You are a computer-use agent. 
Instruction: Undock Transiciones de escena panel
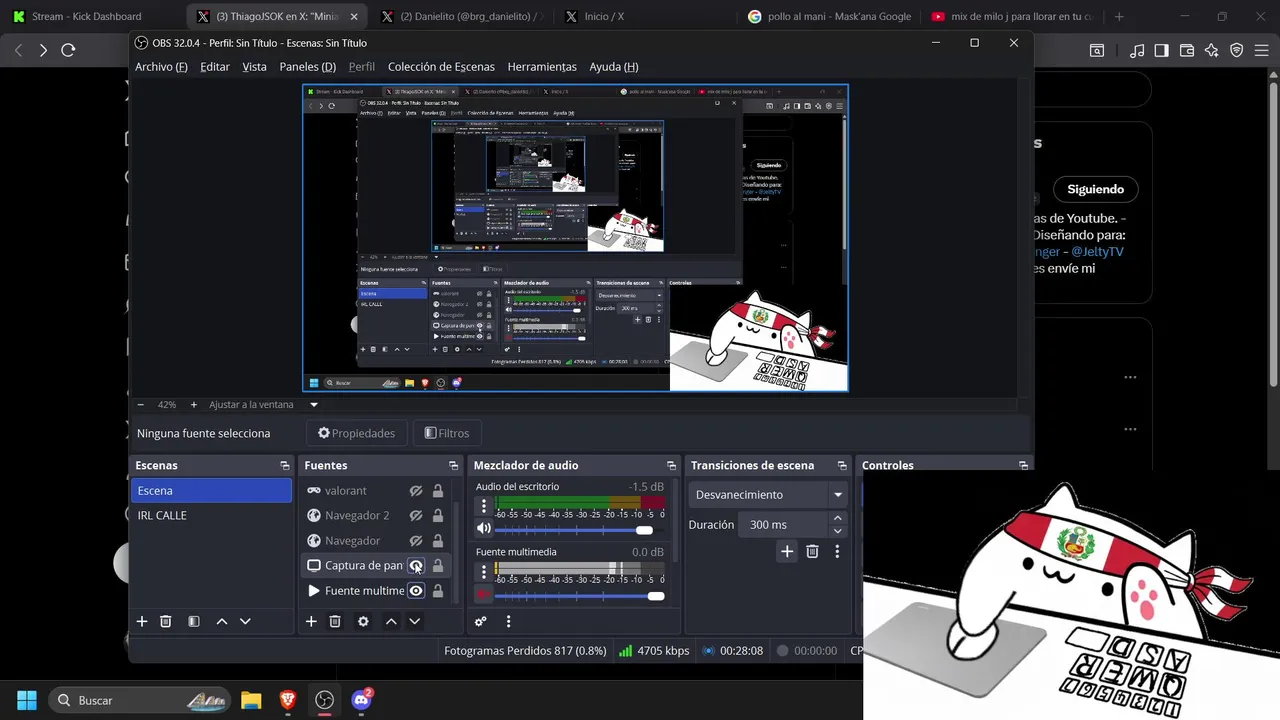click(842, 466)
